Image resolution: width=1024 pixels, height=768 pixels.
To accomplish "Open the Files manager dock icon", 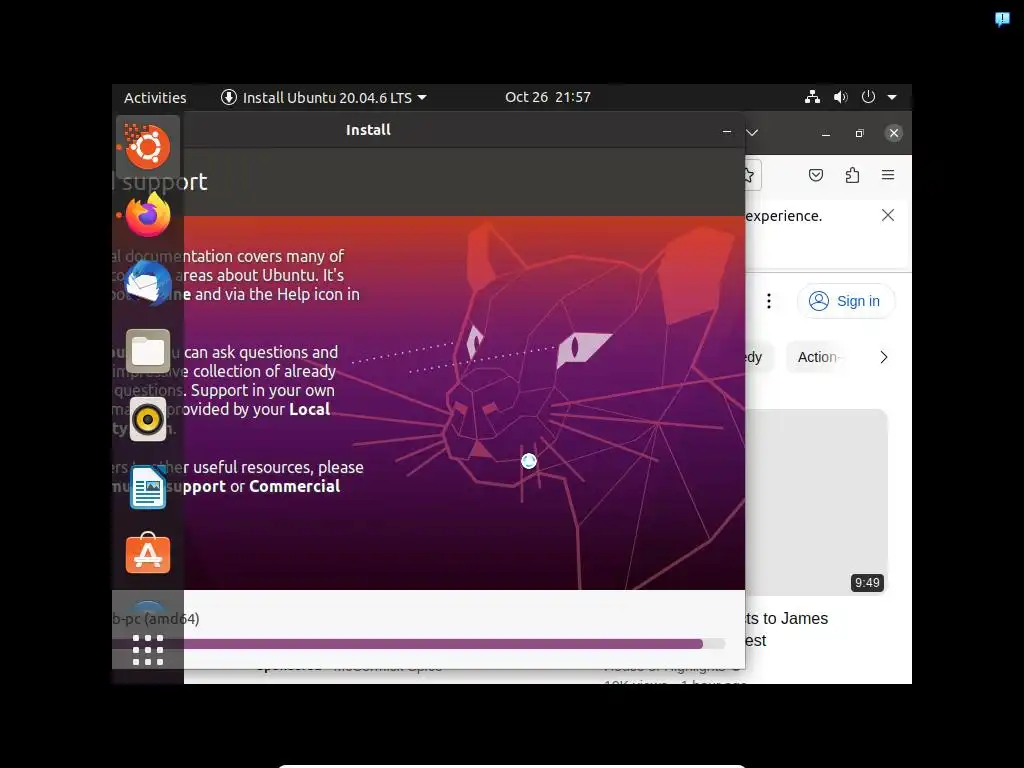I will point(148,351).
